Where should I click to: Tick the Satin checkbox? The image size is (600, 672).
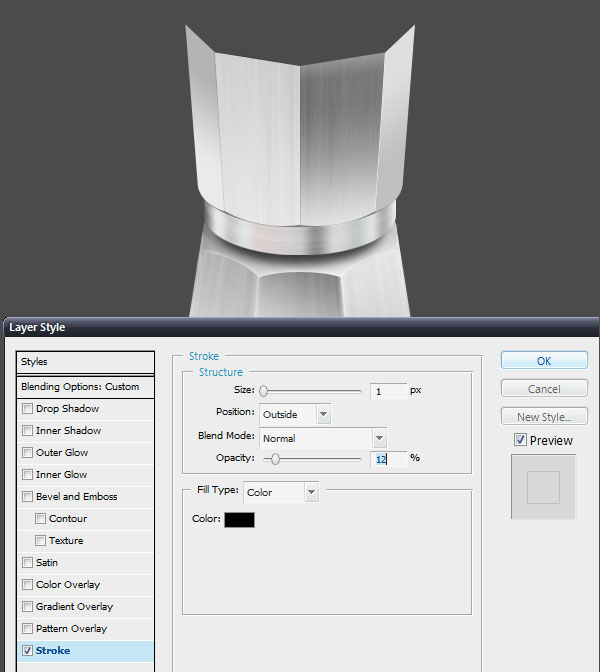(27, 562)
